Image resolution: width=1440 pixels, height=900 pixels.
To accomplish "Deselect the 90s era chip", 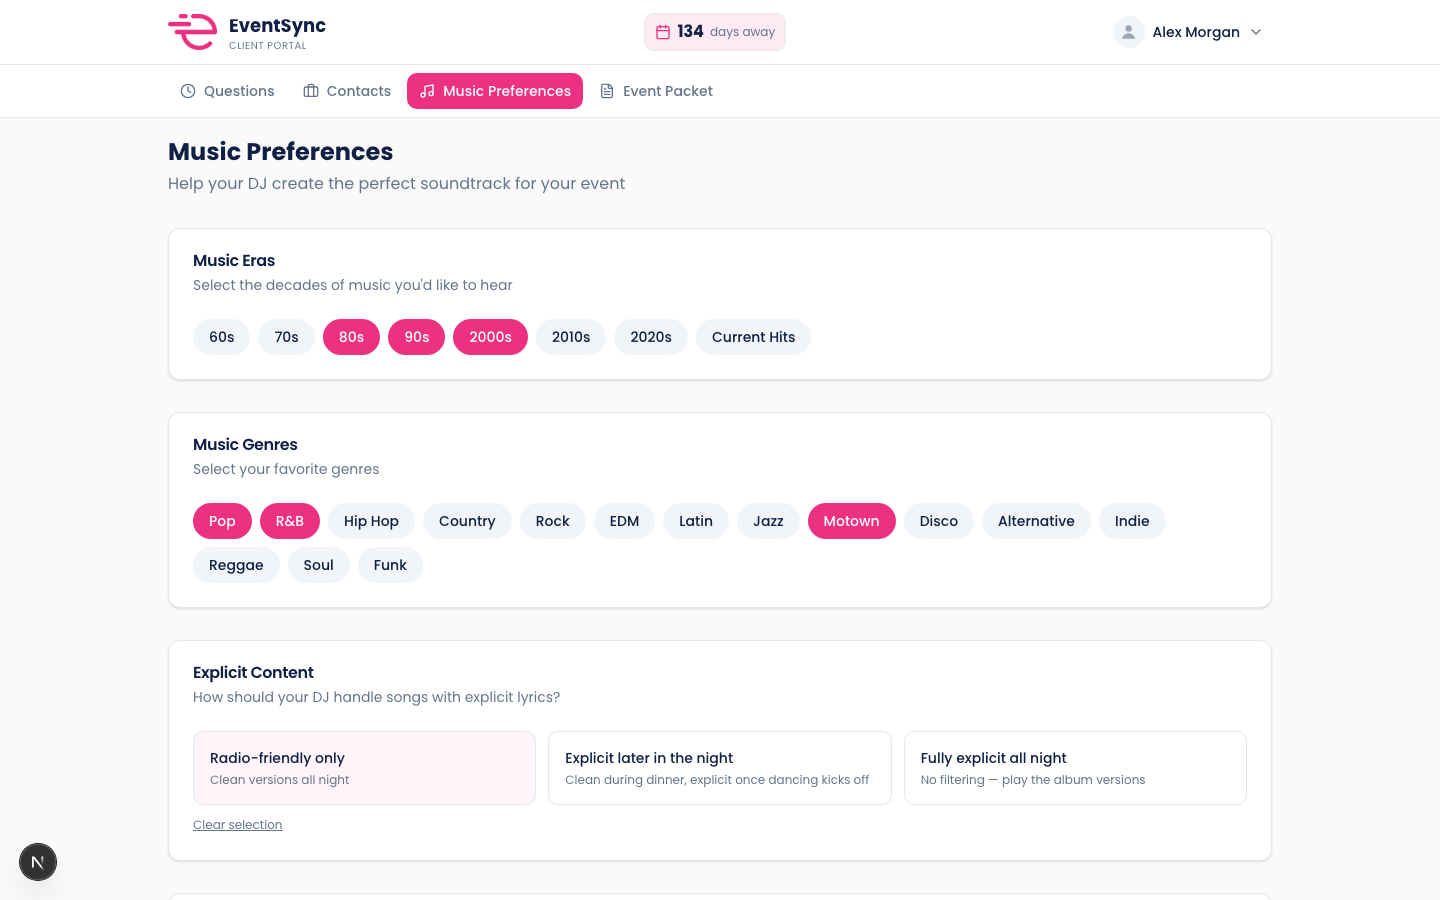I will 417,337.
